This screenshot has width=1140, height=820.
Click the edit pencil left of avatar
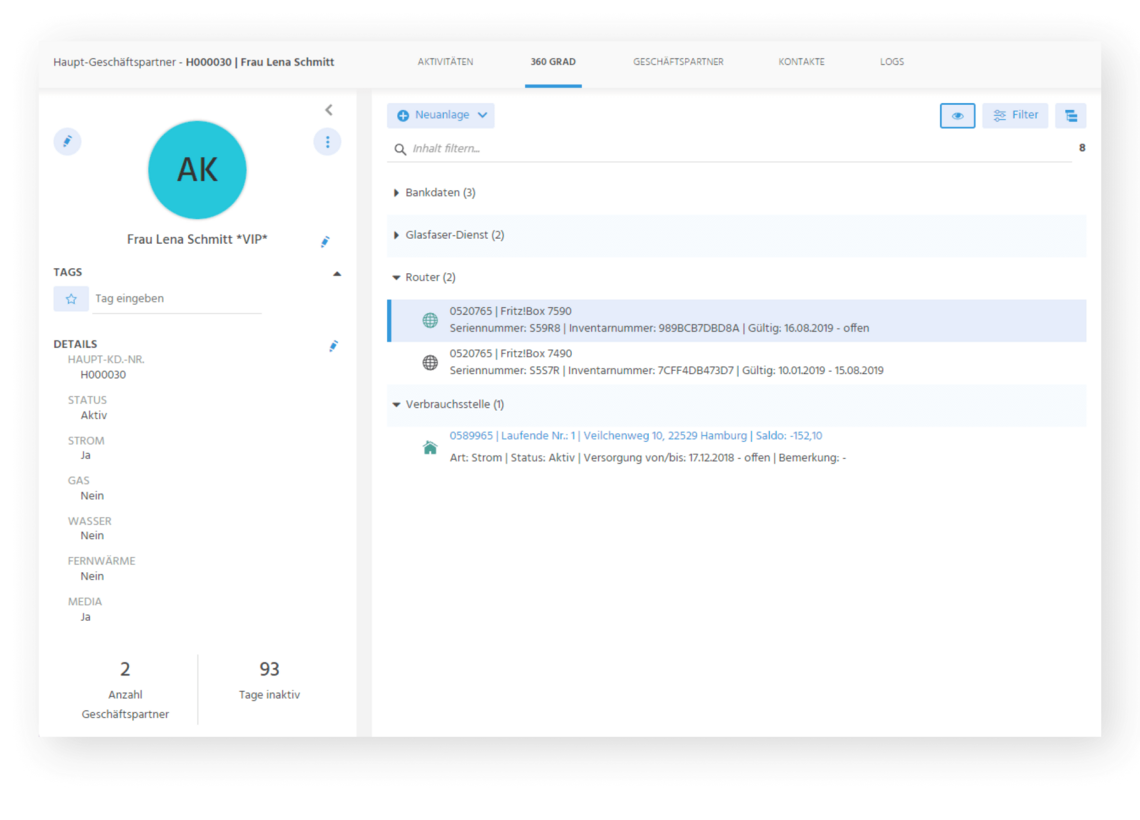point(67,142)
